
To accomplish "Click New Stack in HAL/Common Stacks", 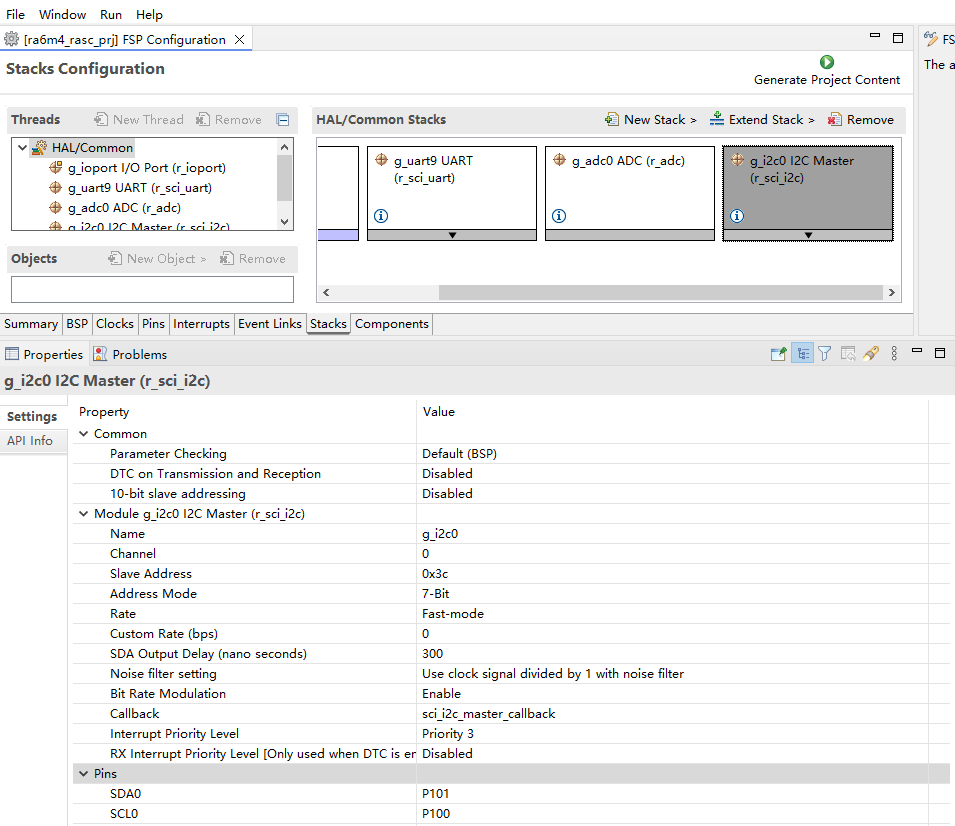I will (650, 119).
